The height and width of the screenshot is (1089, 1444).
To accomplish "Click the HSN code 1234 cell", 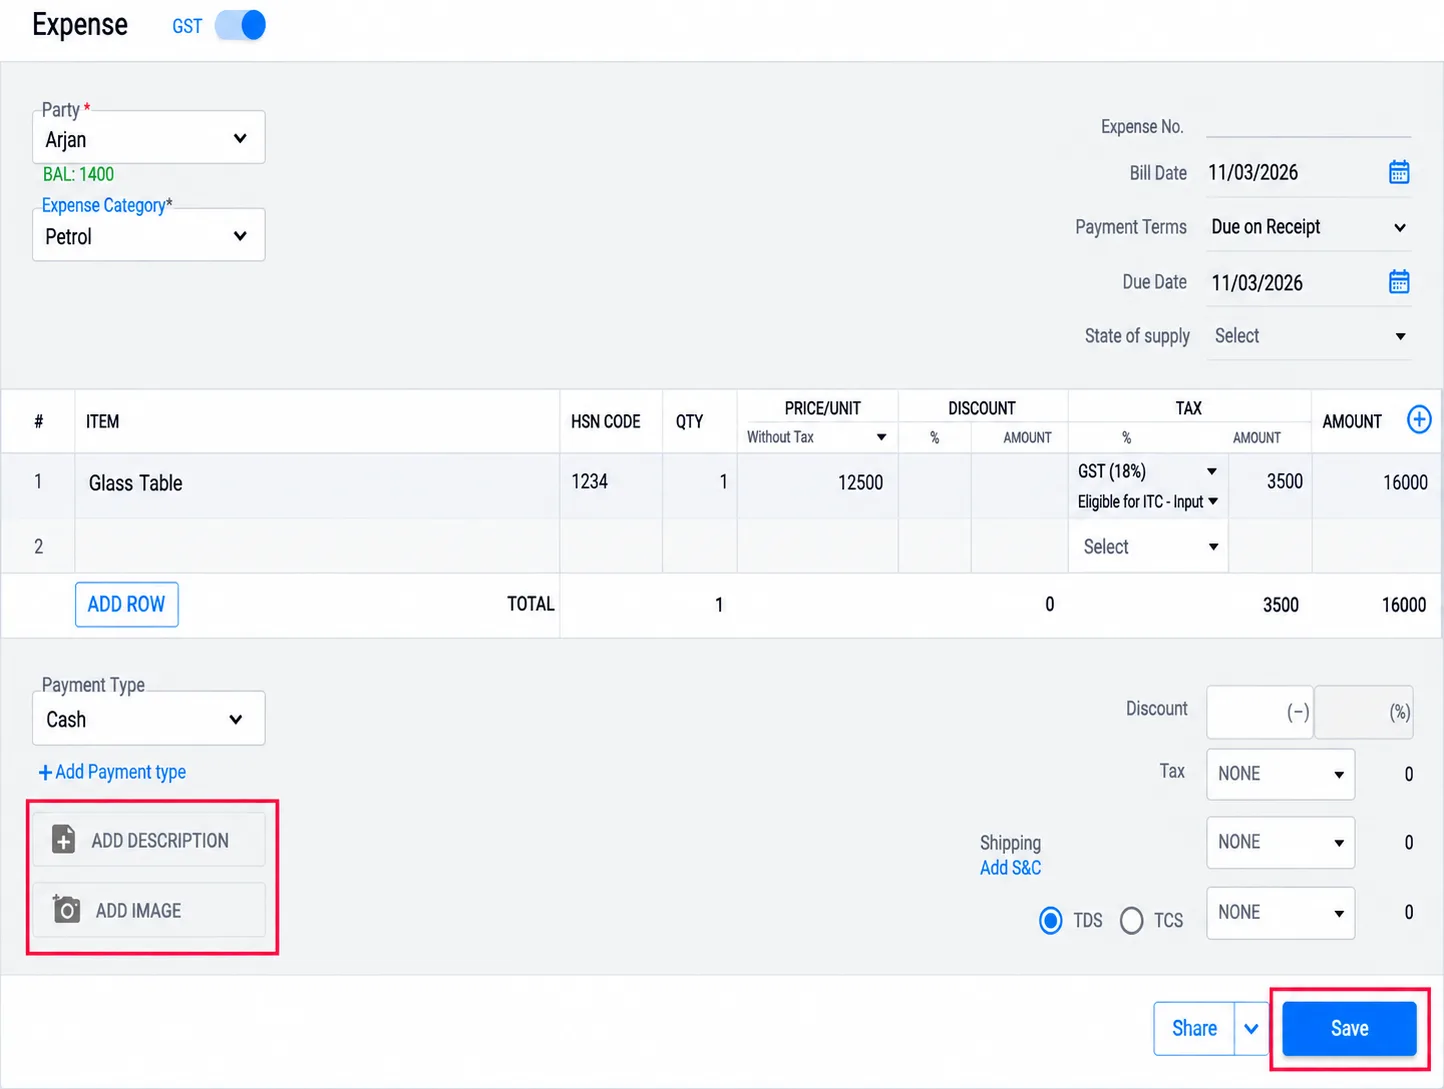I will [x=611, y=485].
